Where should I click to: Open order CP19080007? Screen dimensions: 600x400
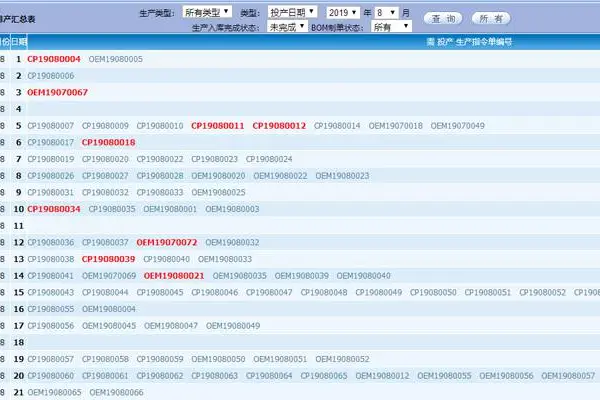point(51,126)
